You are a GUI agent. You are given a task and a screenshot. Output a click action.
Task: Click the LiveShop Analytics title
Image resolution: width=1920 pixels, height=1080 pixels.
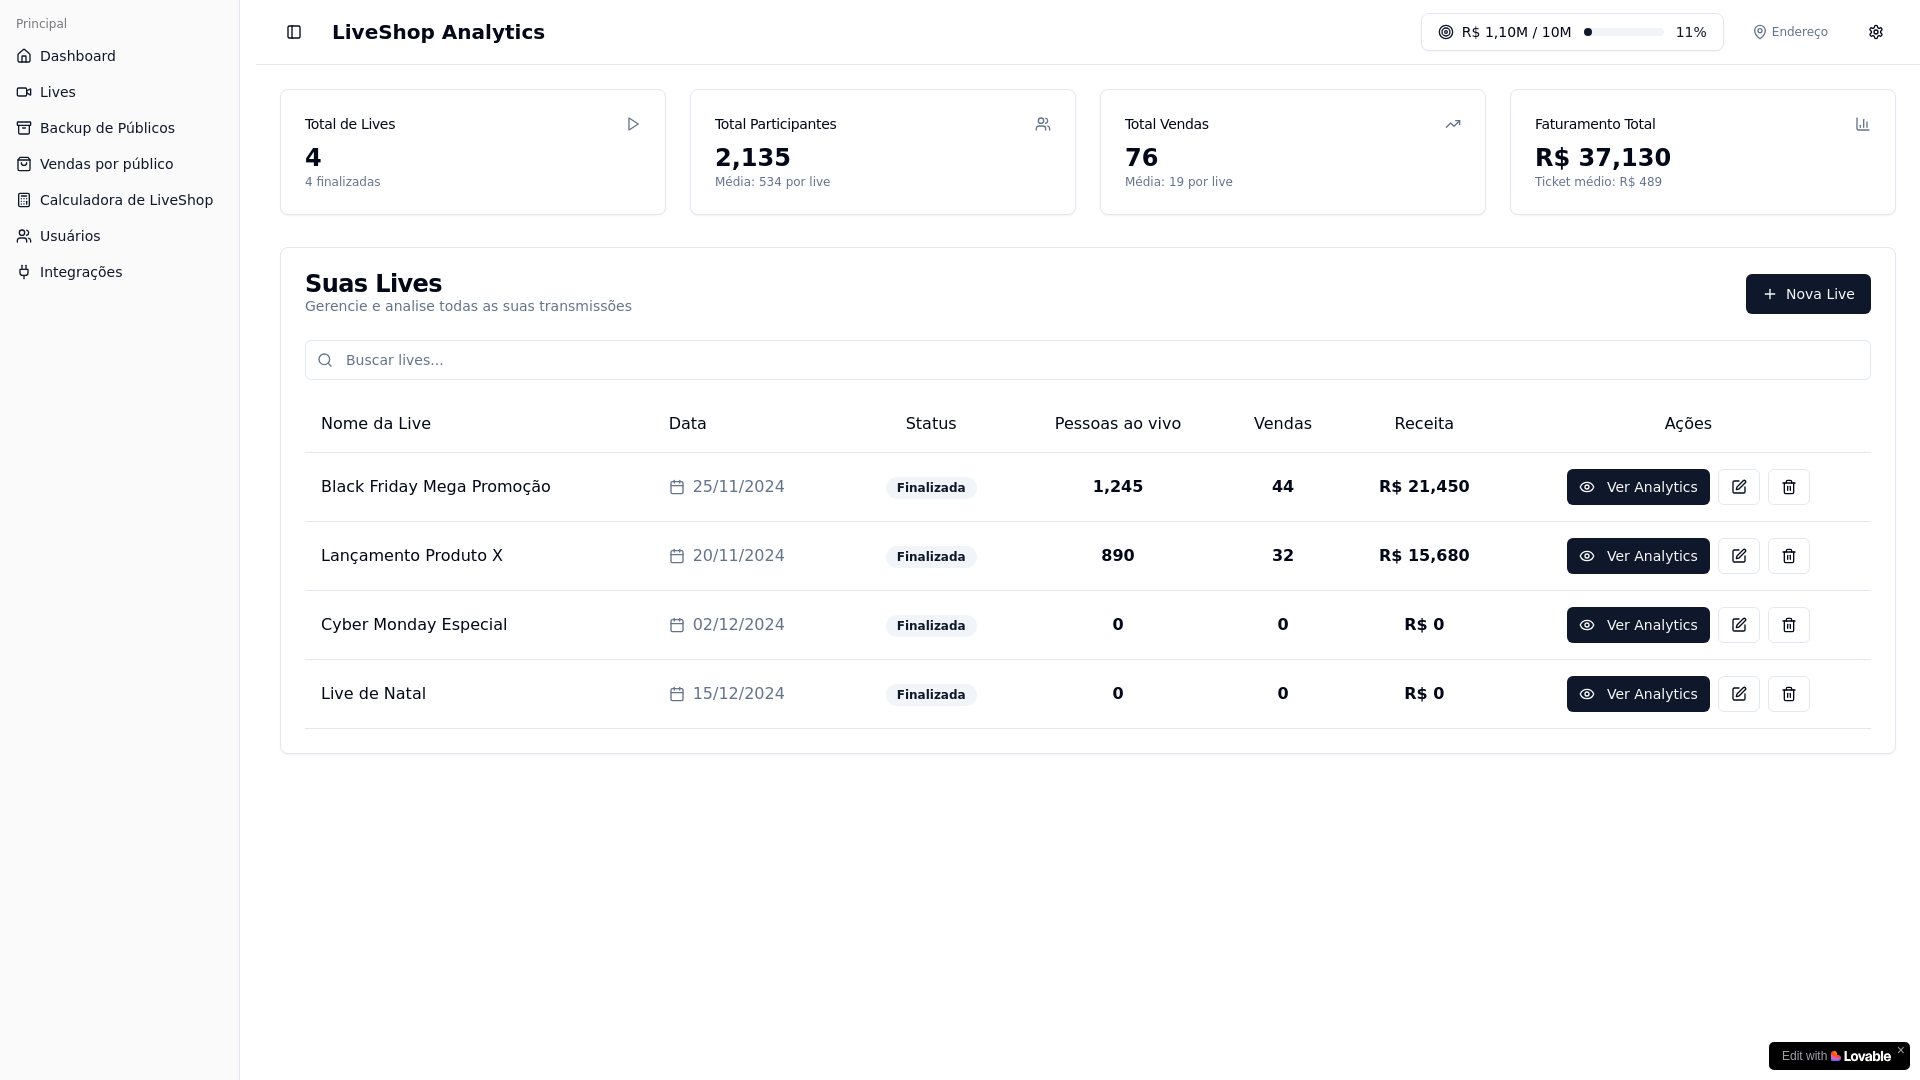(438, 32)
